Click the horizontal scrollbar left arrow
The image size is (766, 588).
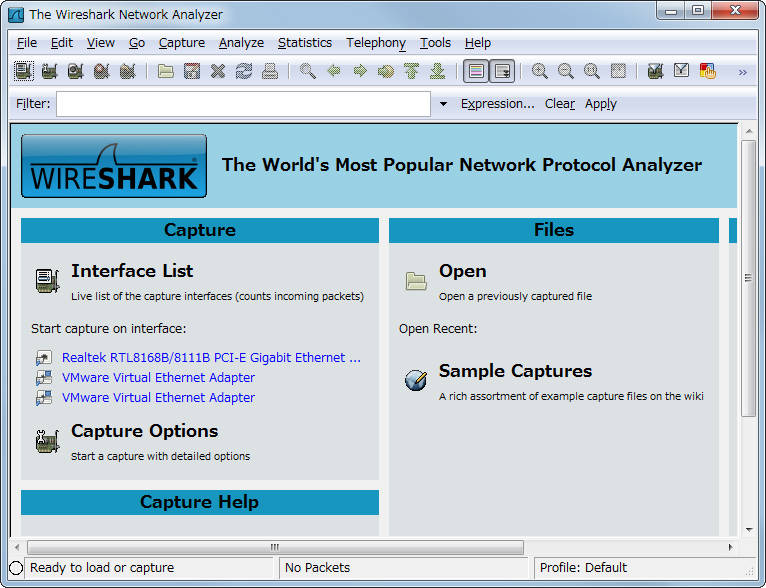[17, 547]
